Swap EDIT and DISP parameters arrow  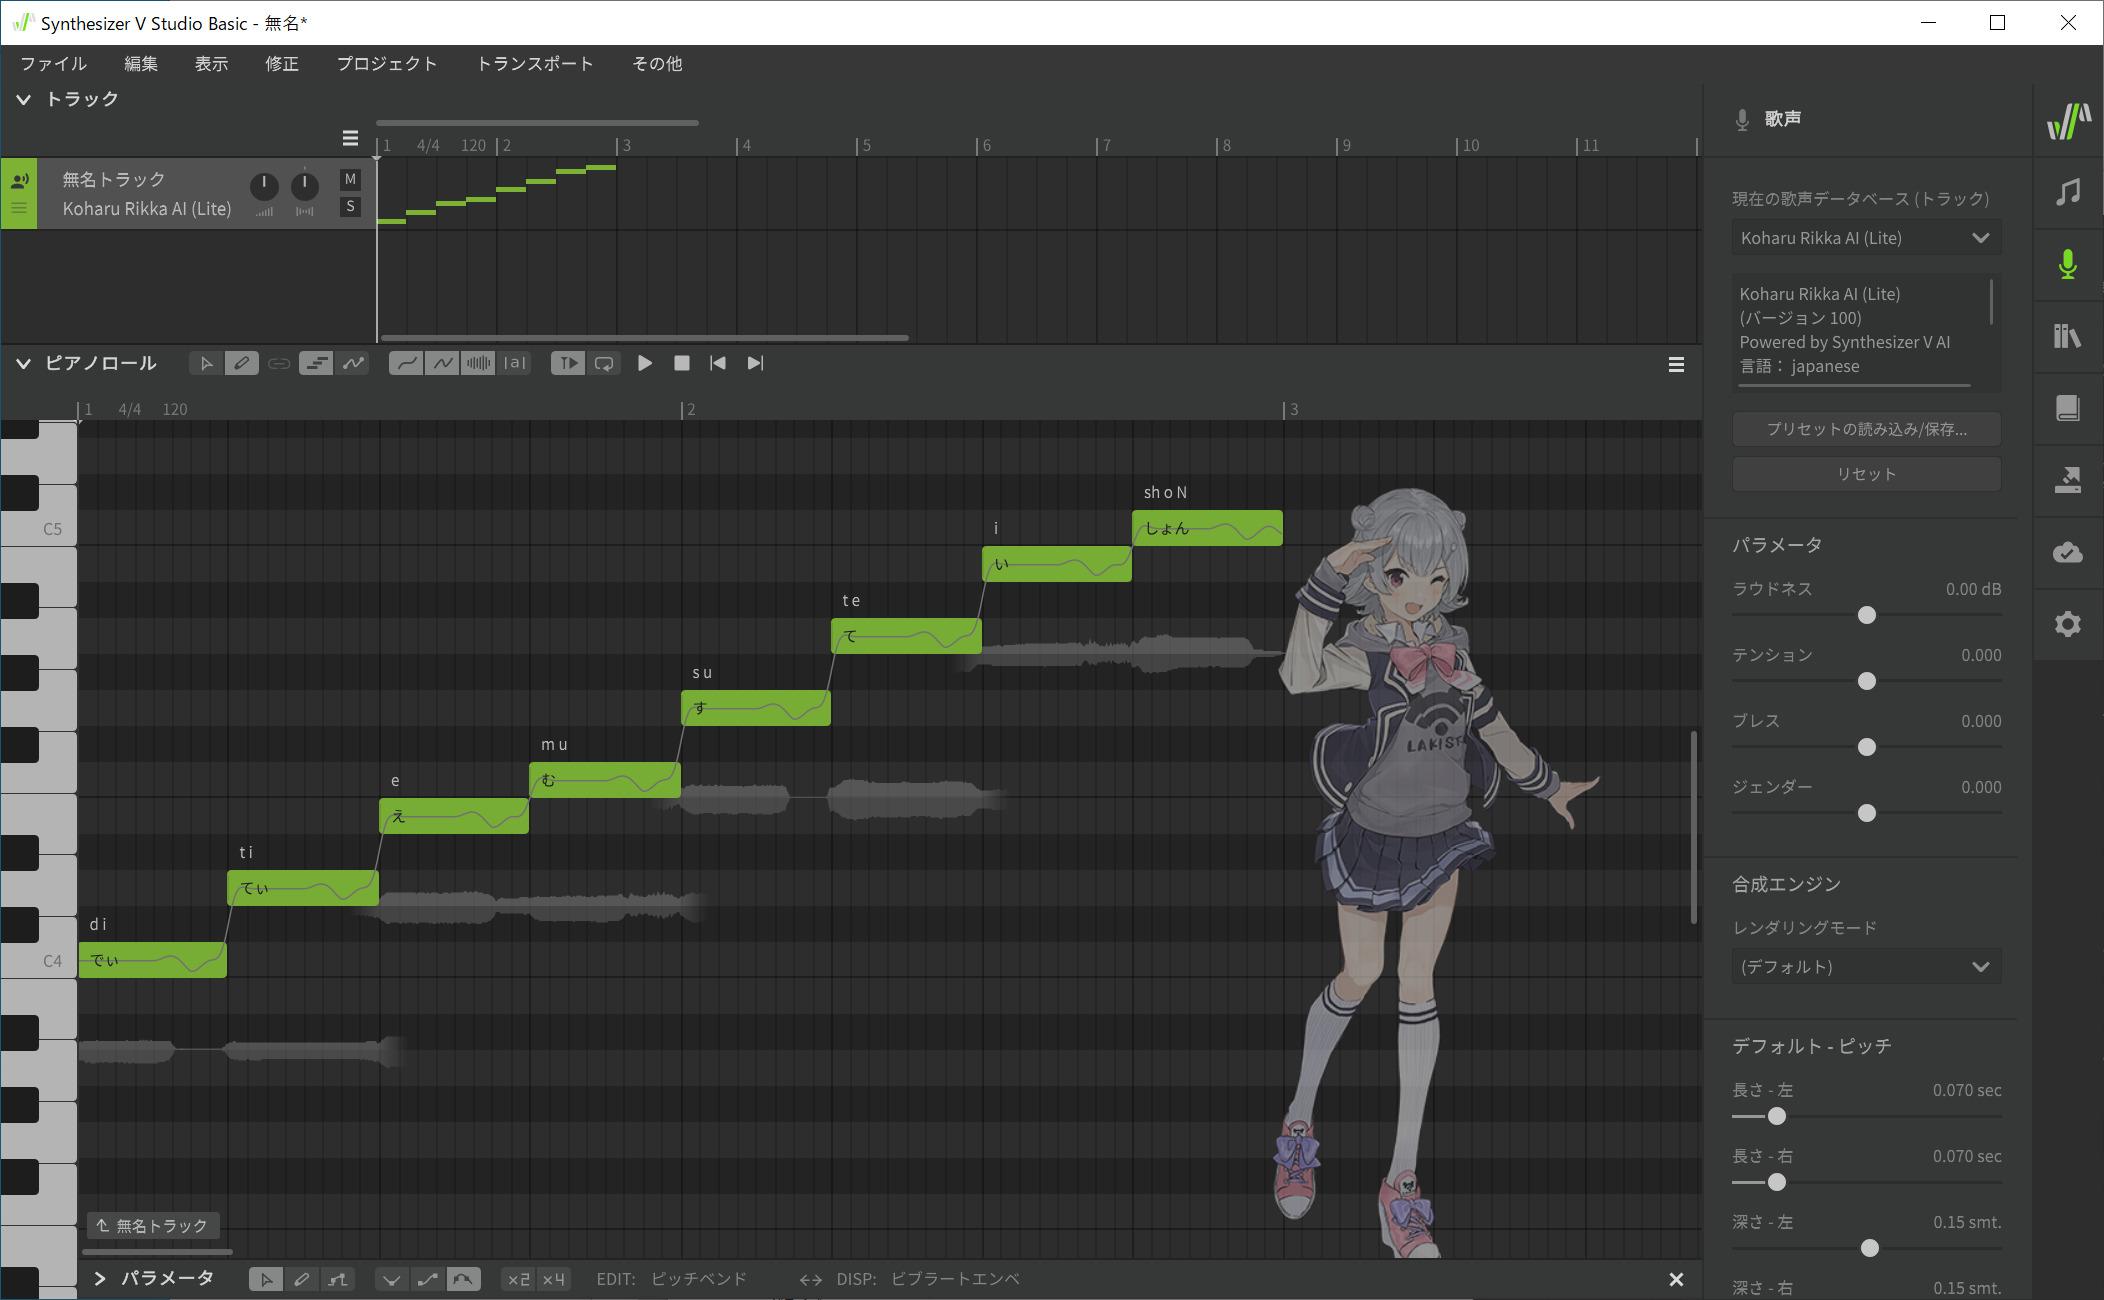point(810,1279)
